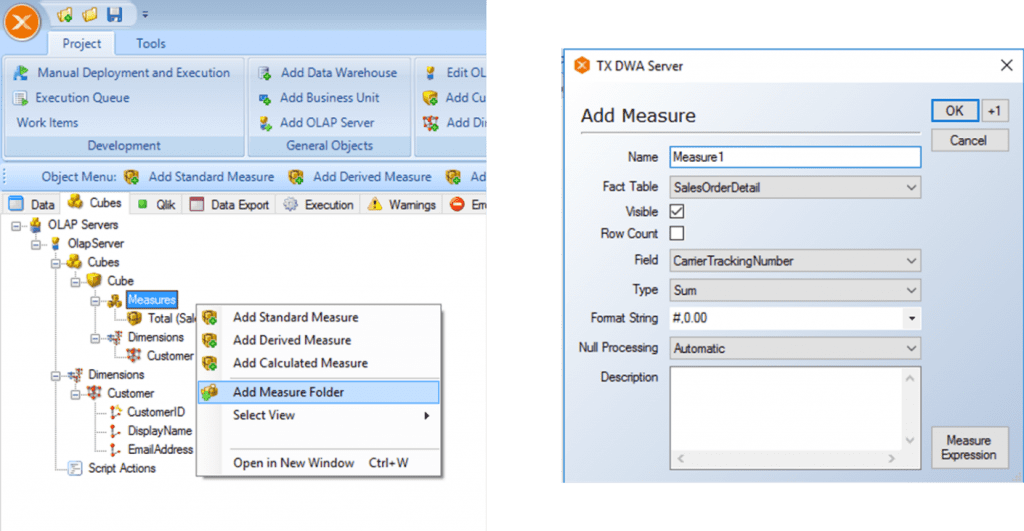Open the Format String dropdown arrow
The image size is (1024, 531).
click(x=912, y=319)
